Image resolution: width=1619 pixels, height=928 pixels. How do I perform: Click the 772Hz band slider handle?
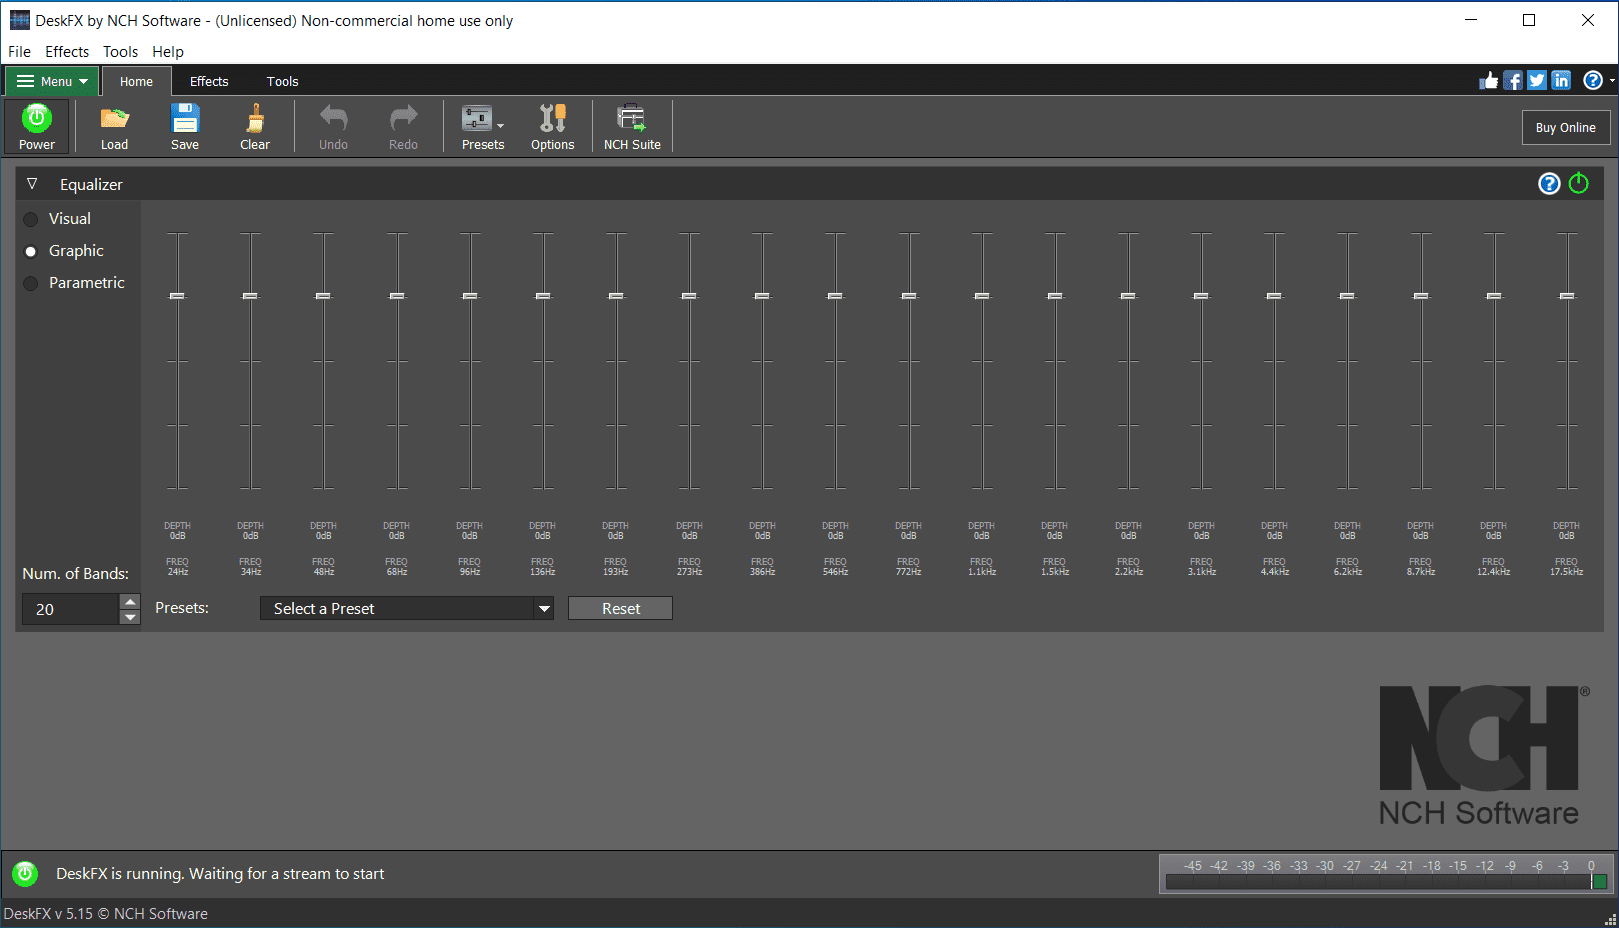point(909,296)
